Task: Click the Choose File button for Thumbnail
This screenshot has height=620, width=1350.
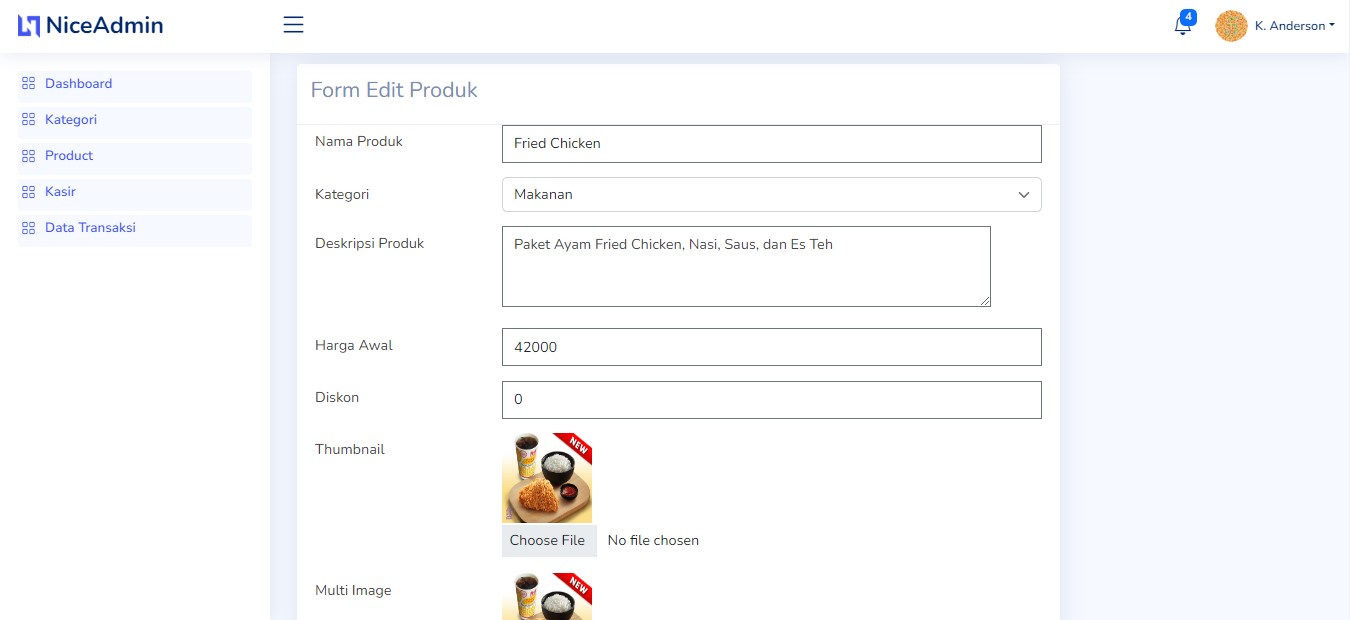Action: [x=548, y=540]
